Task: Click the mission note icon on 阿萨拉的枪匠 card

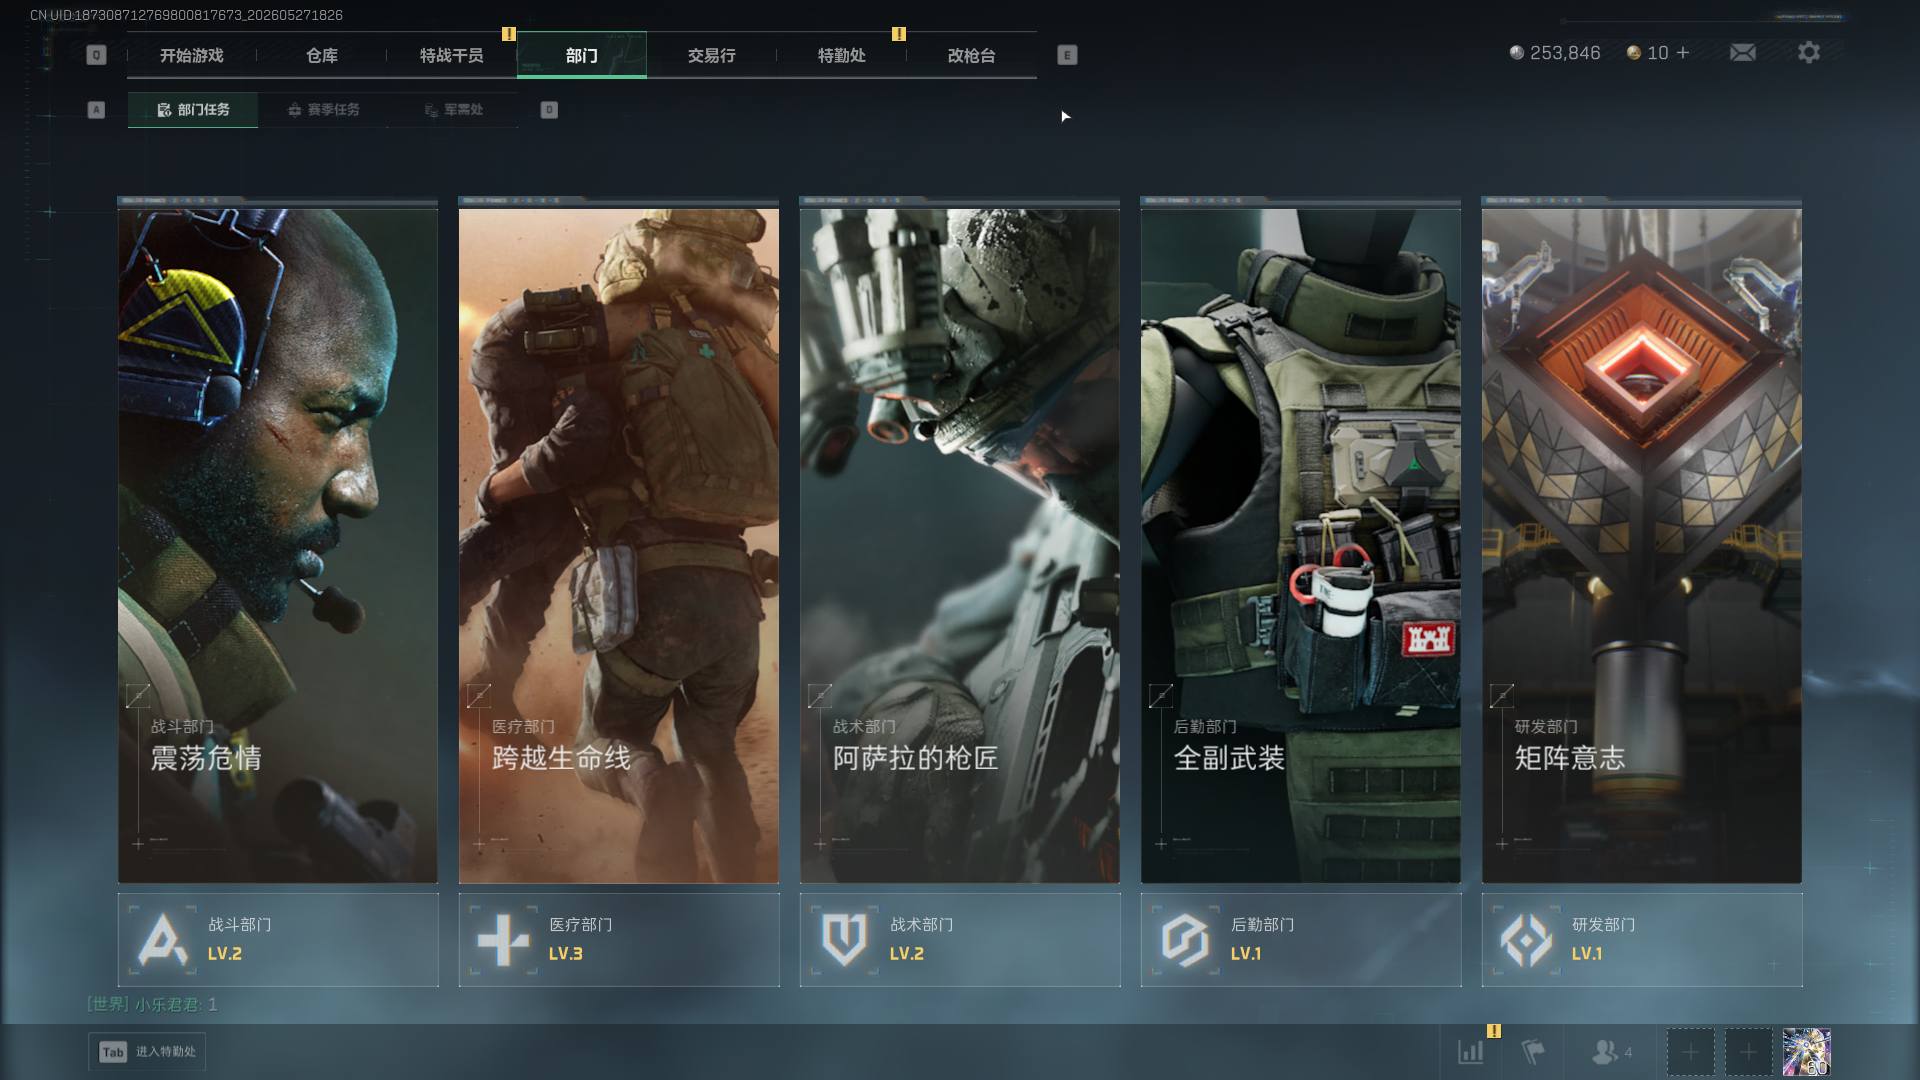Action: point(820,695)
